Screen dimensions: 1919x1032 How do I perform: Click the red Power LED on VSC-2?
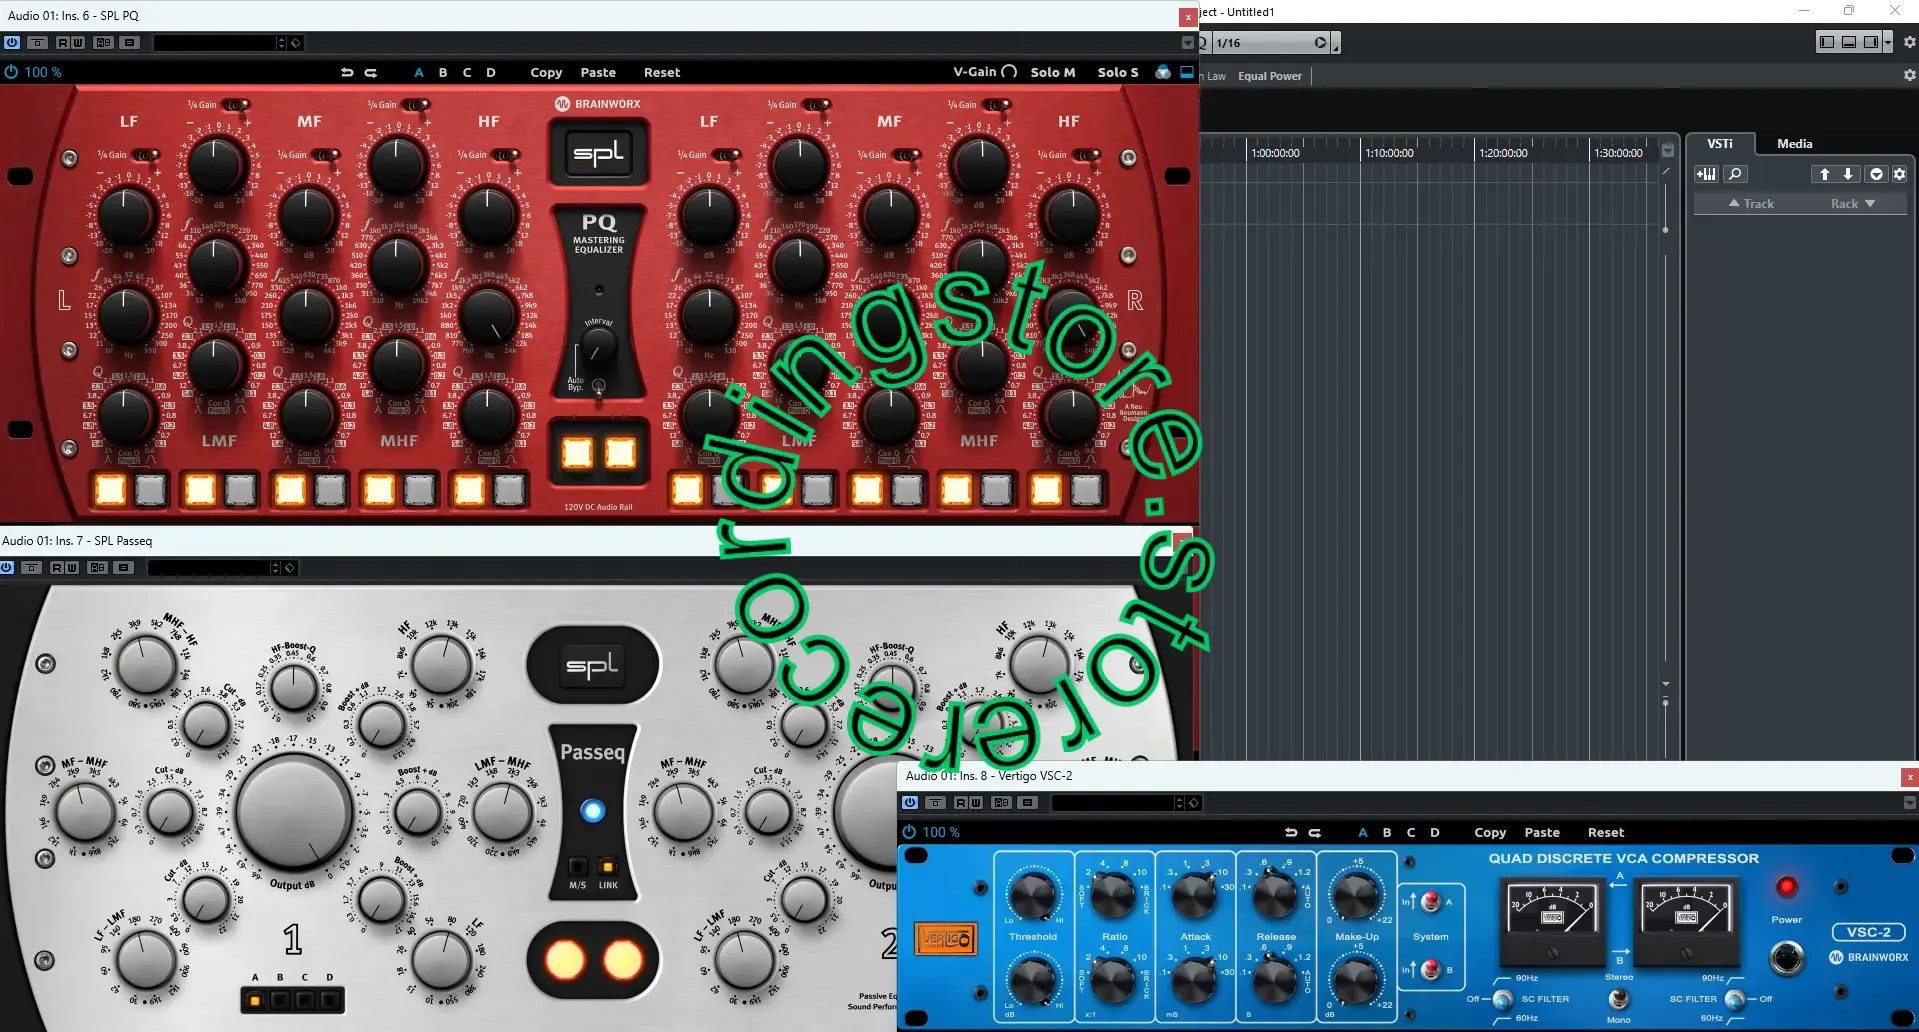1786,887
